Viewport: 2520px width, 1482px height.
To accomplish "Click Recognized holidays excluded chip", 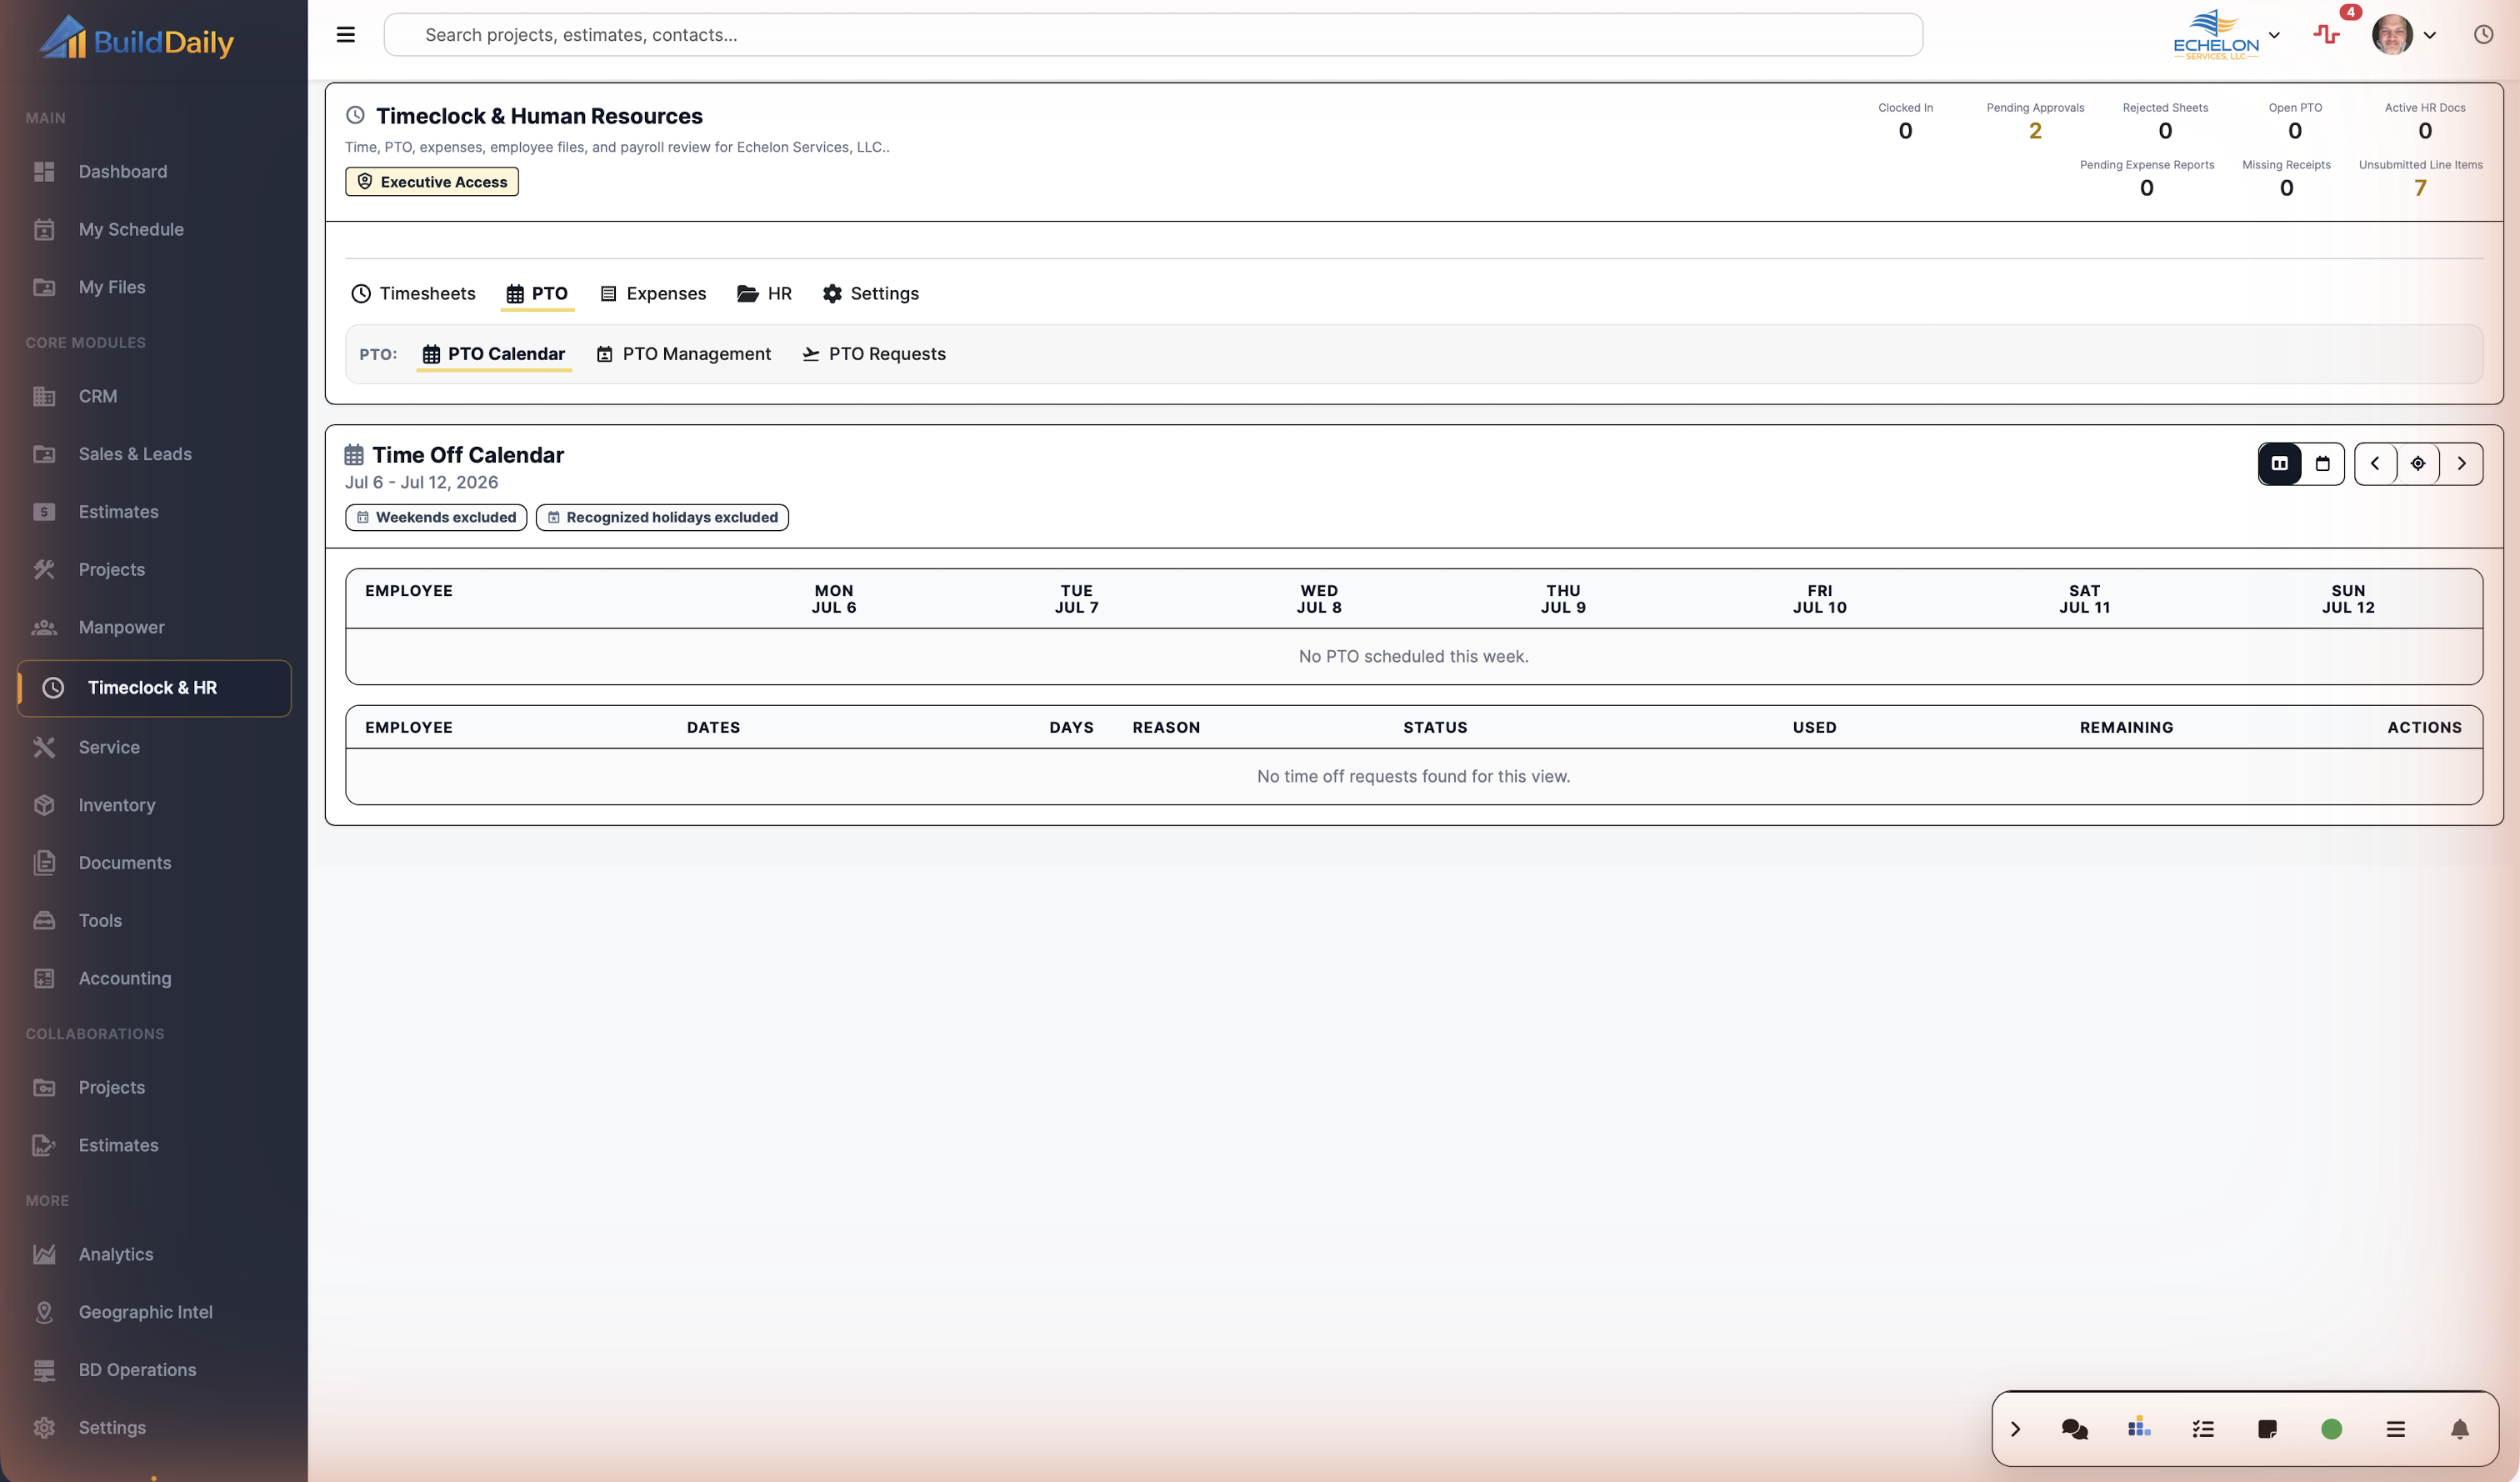I will pyautogui.click(x=662, y=517).
